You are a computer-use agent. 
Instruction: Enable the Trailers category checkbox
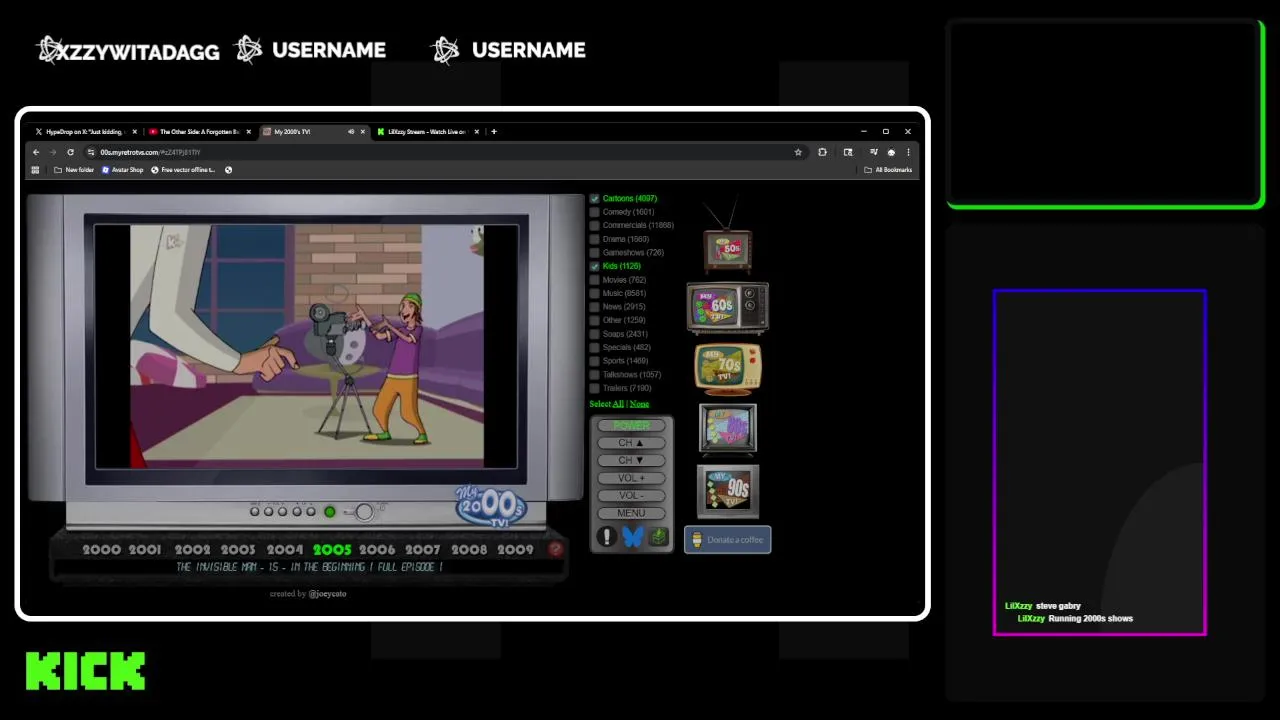(x=594, y=388)
